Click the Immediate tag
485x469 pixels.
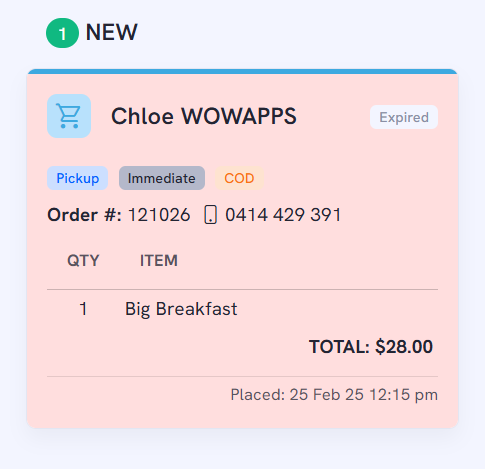tap(162, 178)
